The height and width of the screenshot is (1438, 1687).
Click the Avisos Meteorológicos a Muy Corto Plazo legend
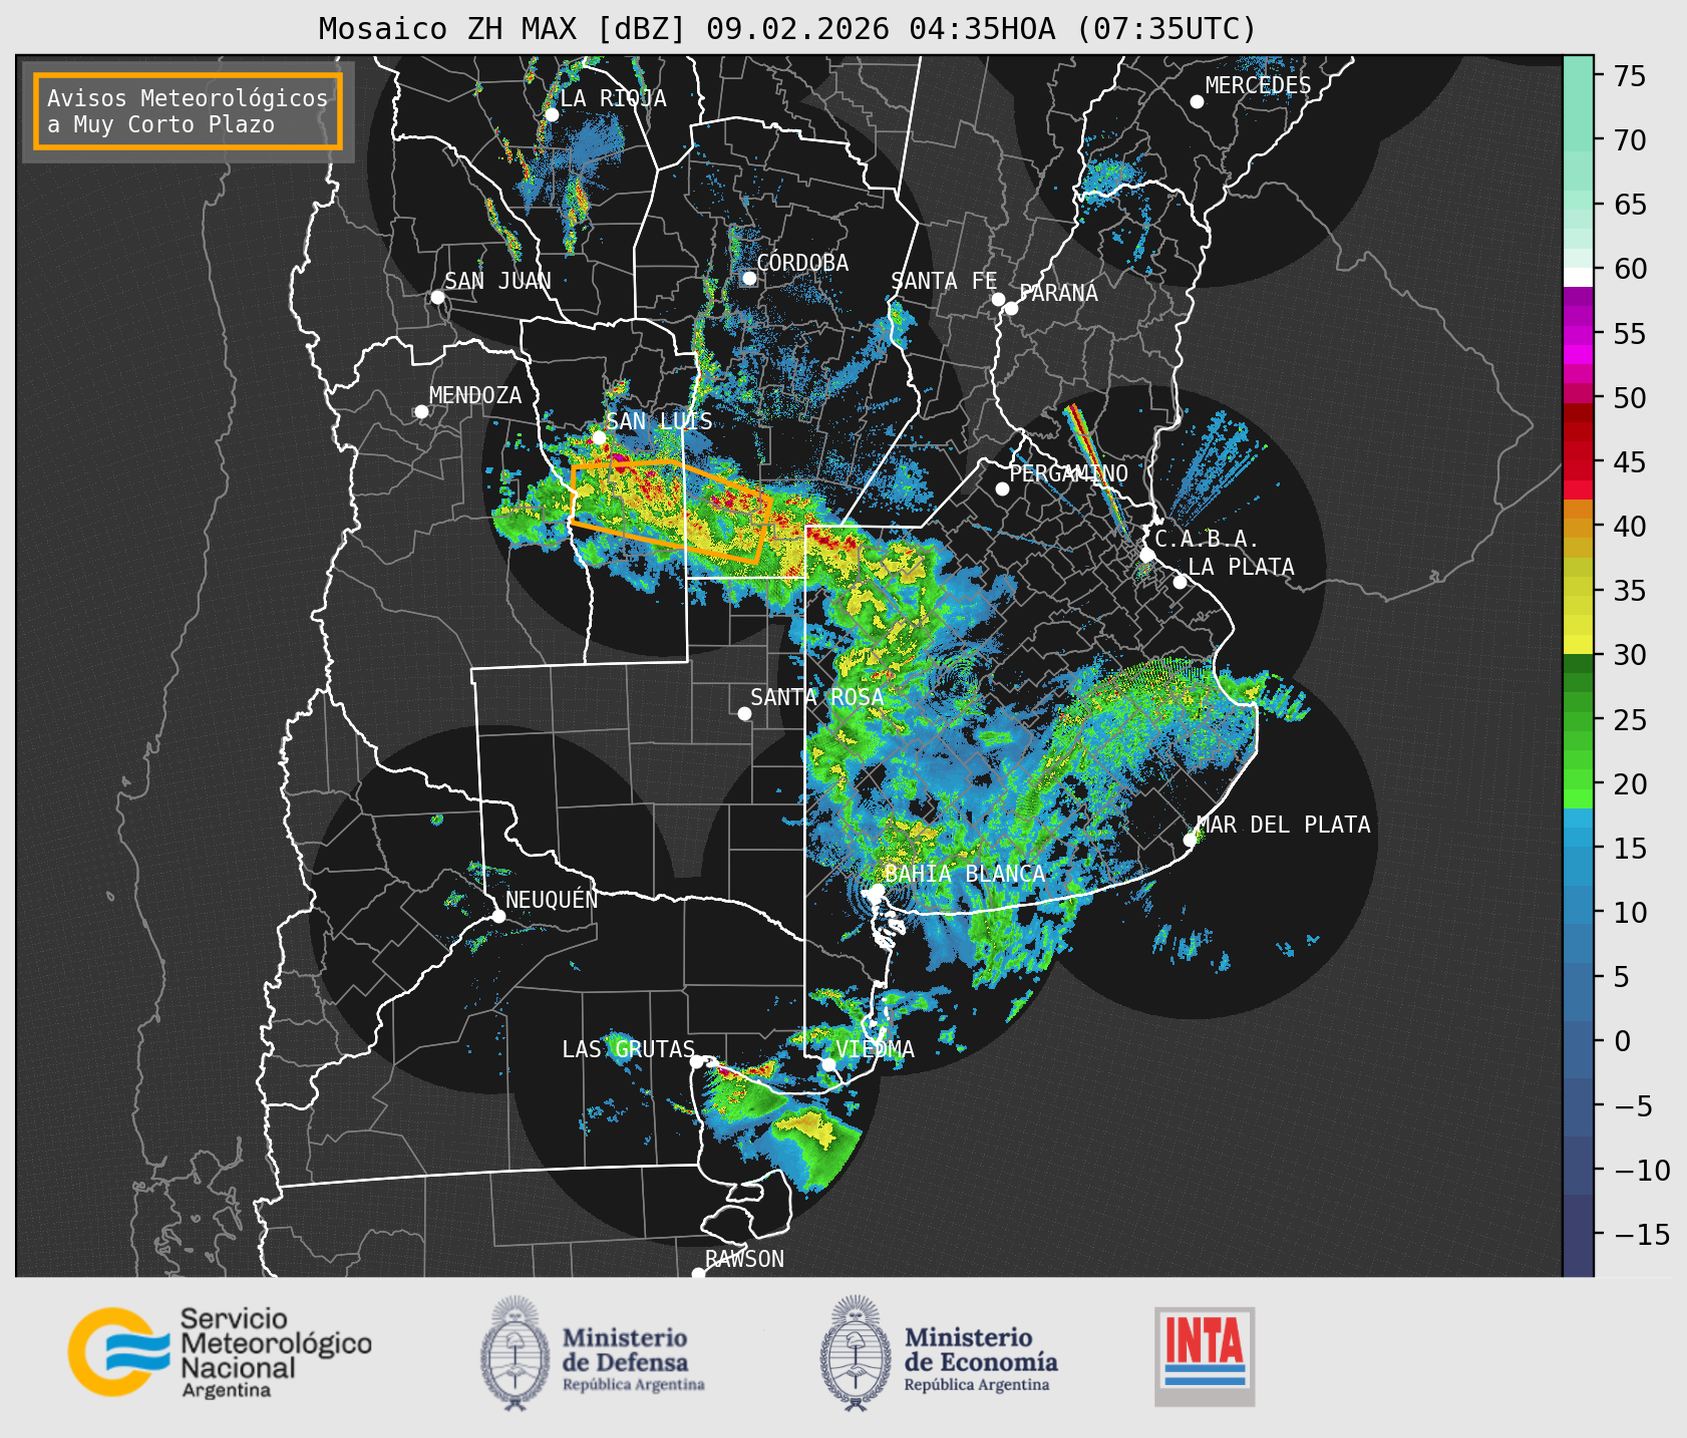188,111
